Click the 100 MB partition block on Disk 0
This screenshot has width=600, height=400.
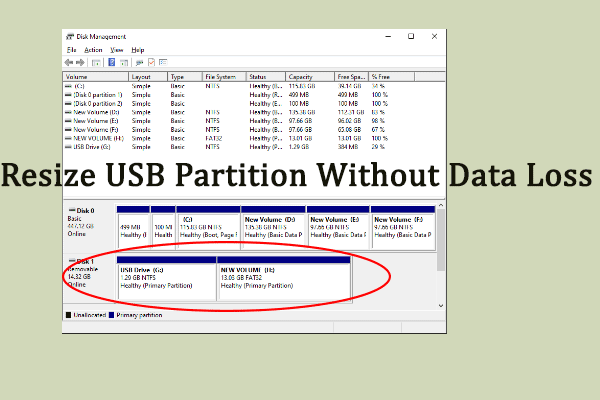(163, 229)
